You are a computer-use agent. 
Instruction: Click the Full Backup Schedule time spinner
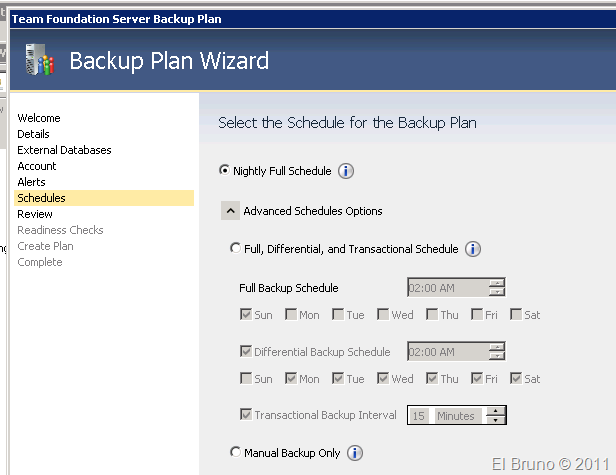point(497,288)
